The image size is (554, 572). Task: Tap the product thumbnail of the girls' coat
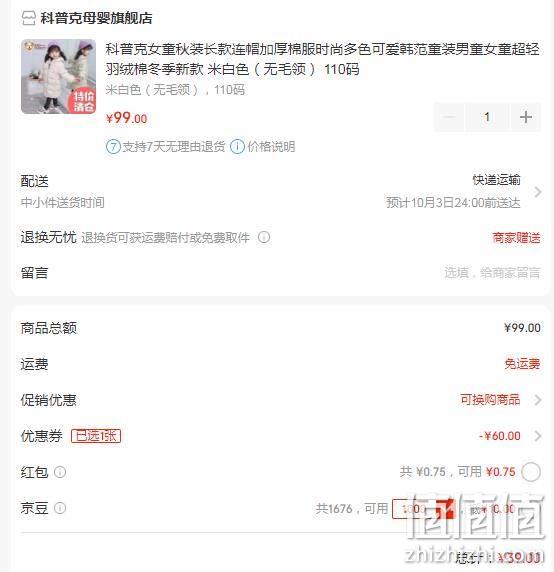point(58,77)
